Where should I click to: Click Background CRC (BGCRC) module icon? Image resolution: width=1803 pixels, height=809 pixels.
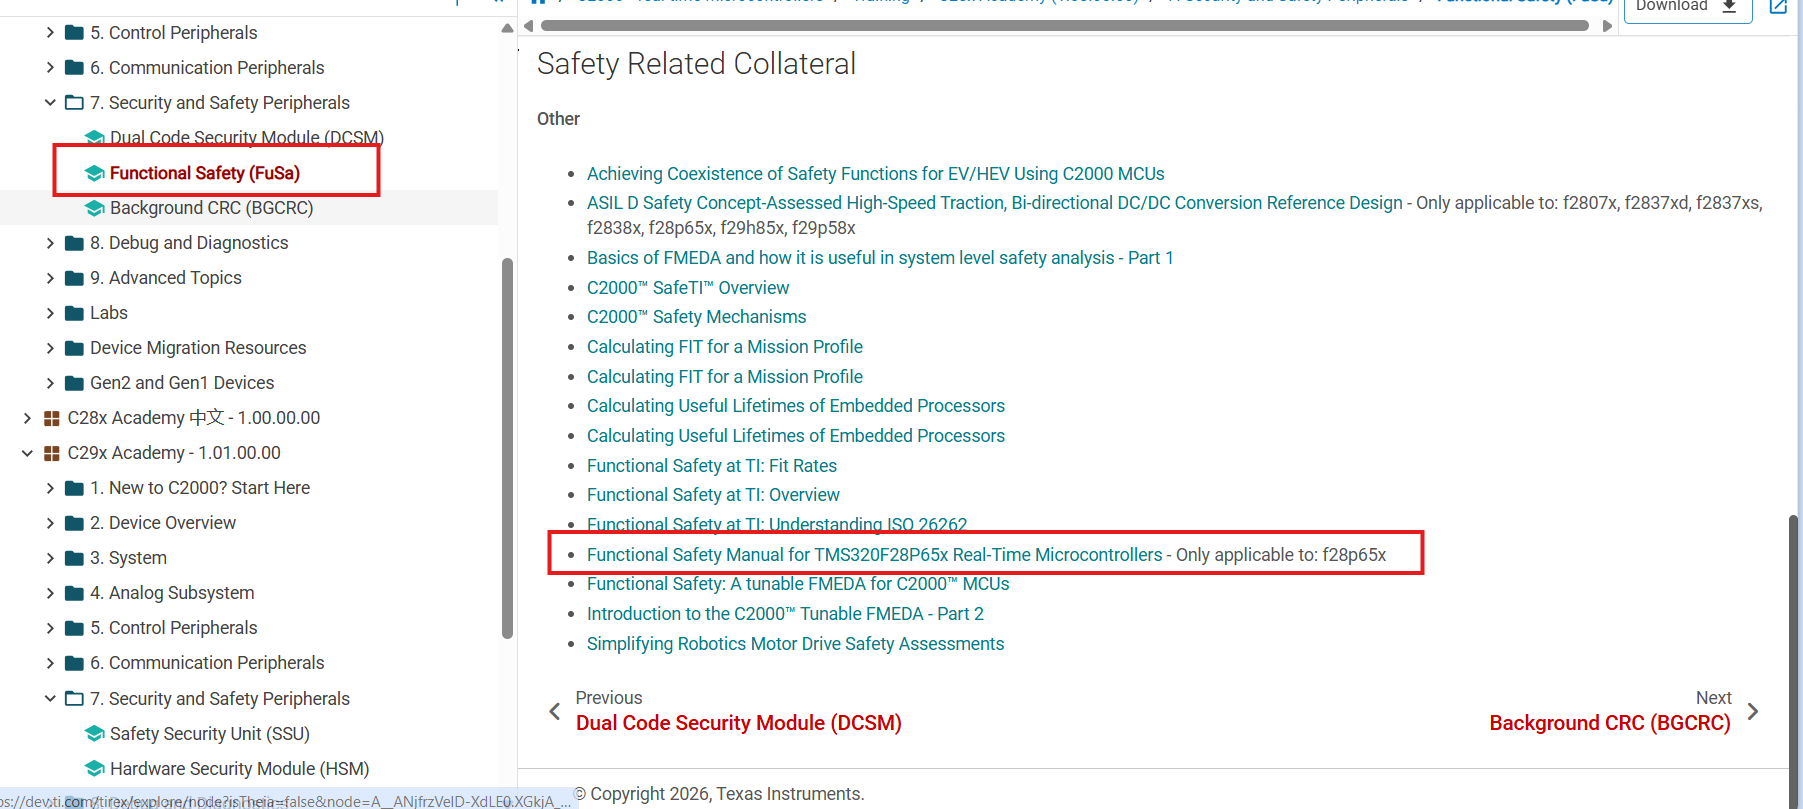95,208
